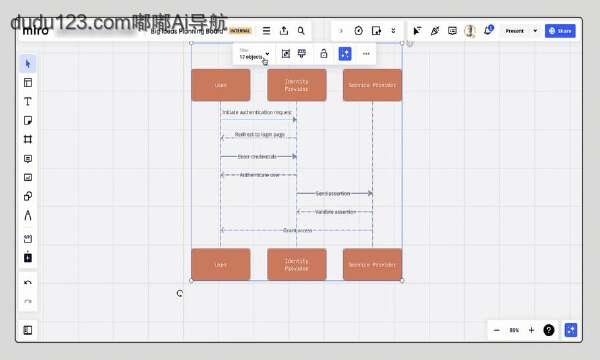Click the blue Share button

(x=560, y=31)
